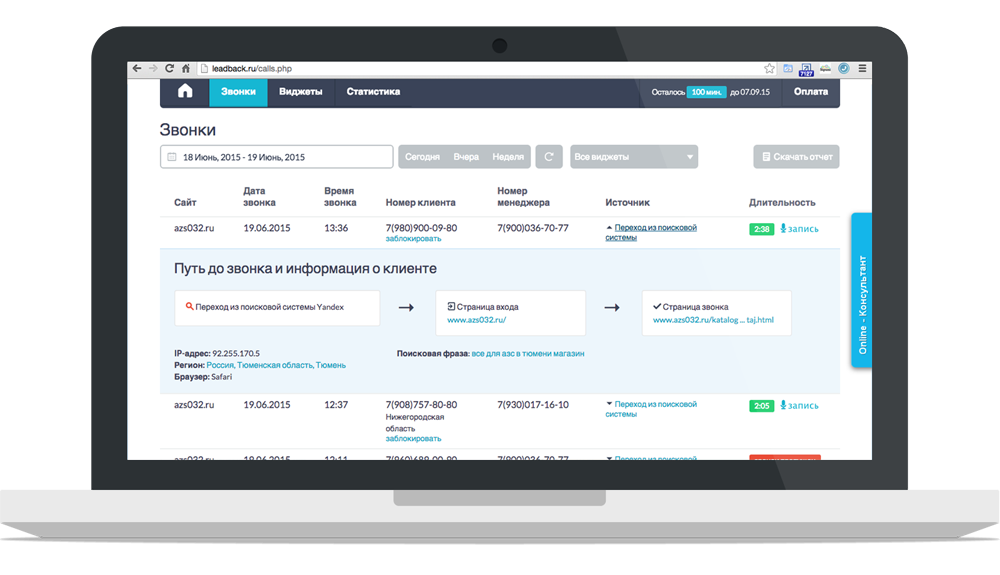This screenshot has width=1000, height=575.
Task: Switch to the Звонки tab
Action: pos(238,92)
